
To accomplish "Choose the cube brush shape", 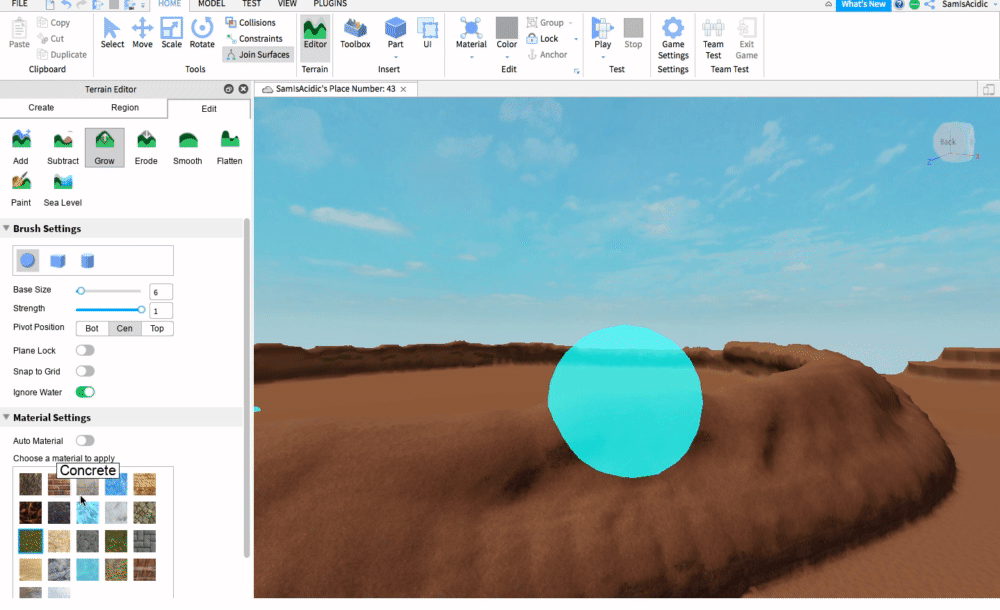I will pyautogui.click(x=58, y=260).
